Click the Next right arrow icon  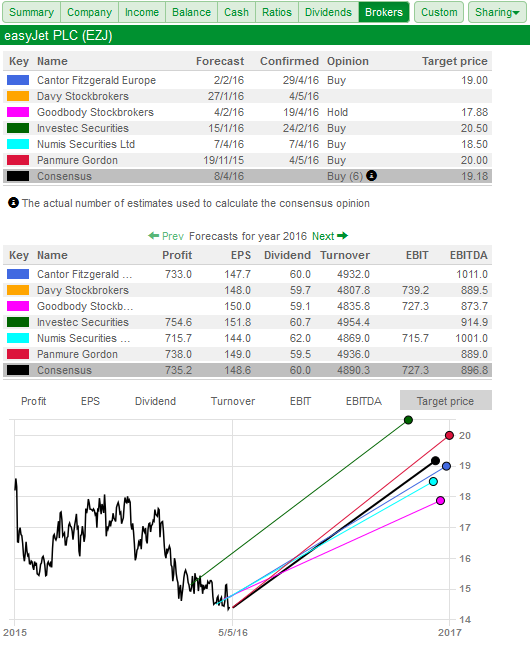343,236
